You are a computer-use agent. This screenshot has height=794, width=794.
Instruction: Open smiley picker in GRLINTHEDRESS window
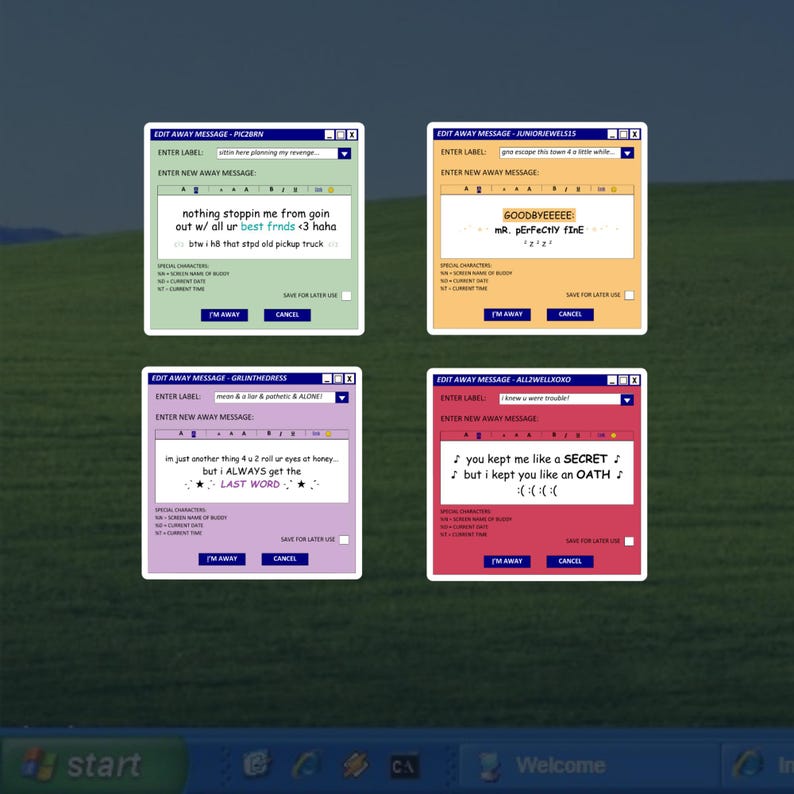click(328, 434)
